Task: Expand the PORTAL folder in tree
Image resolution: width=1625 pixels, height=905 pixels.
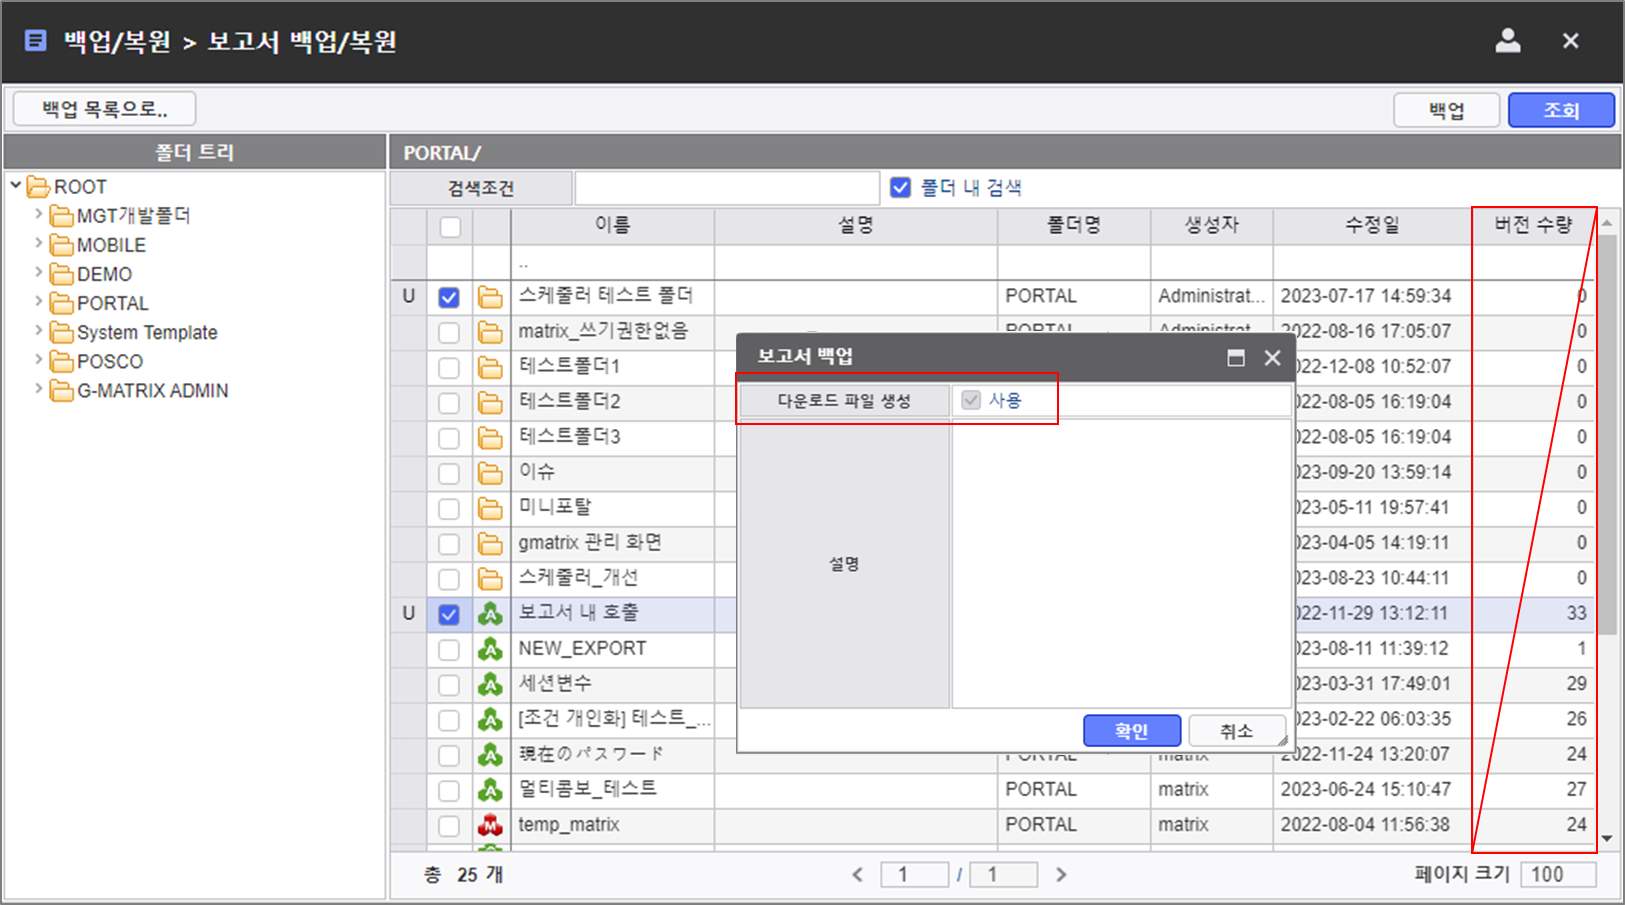Action: click(x=39, y=301)
